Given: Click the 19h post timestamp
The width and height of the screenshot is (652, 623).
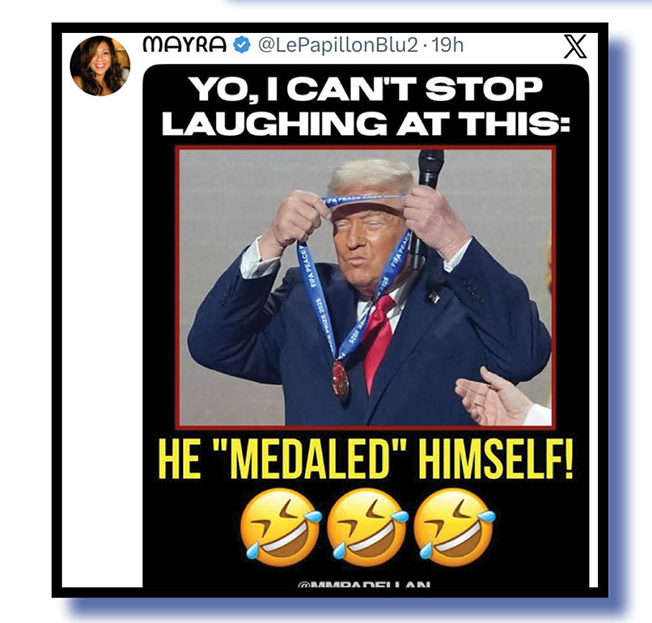Looking at the screenshot, I should (x=447, y=44).
